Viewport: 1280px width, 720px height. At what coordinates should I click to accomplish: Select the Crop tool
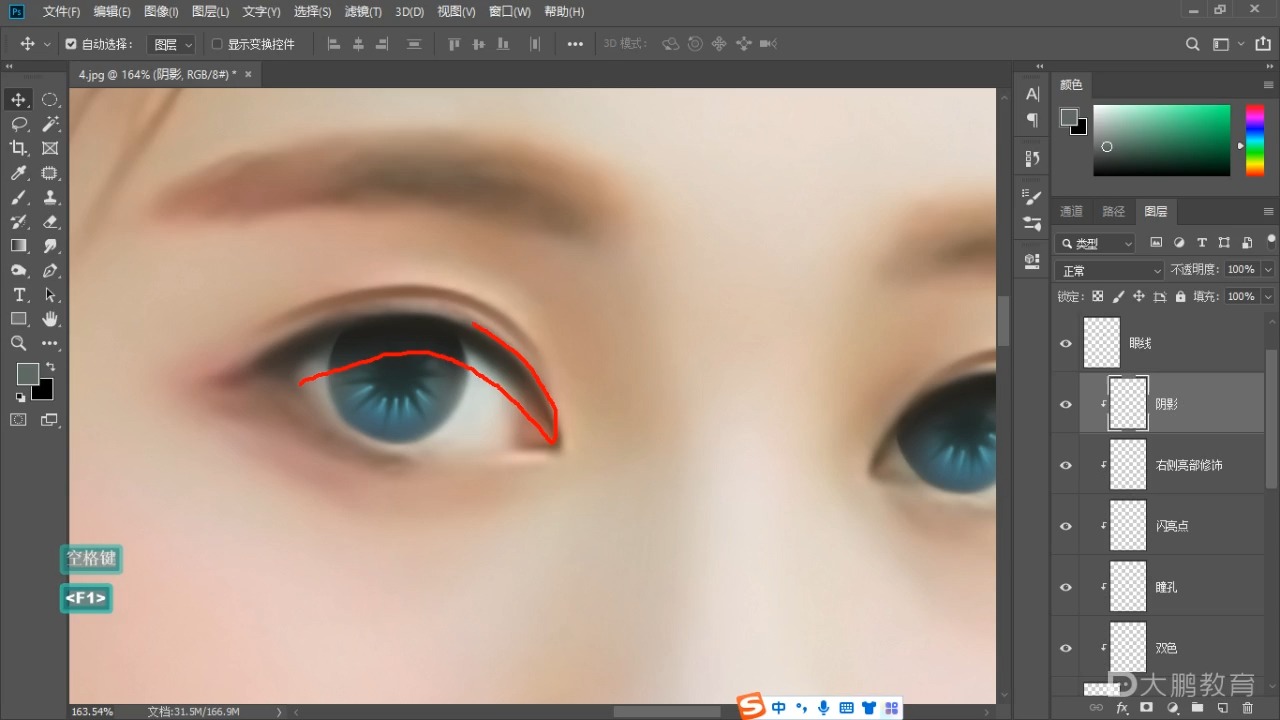click(x=18, y=148)
